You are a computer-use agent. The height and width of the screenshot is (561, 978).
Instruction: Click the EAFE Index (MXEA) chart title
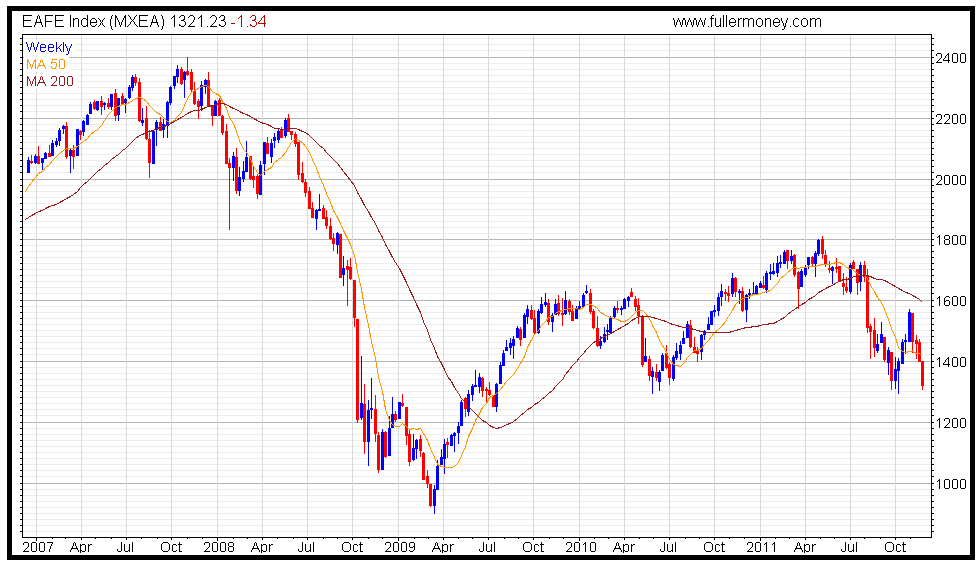tap(94, 22)
